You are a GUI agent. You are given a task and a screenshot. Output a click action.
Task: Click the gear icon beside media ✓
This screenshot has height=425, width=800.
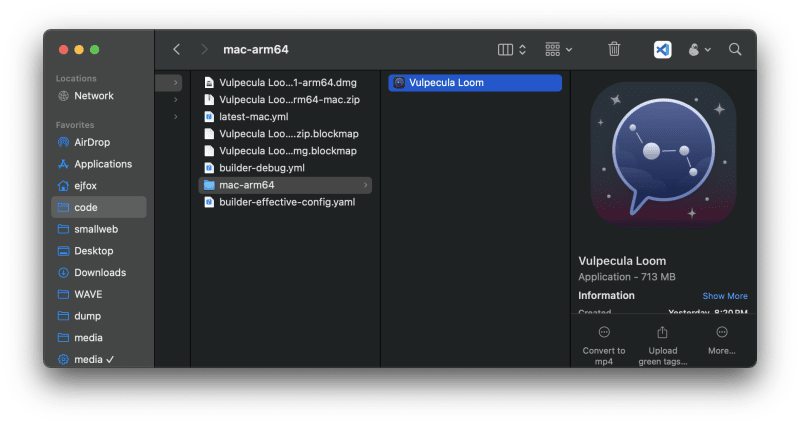tap(63, 359)
